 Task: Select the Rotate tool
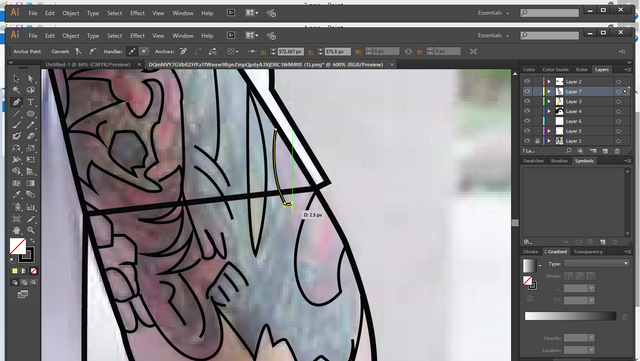(16, 148)
